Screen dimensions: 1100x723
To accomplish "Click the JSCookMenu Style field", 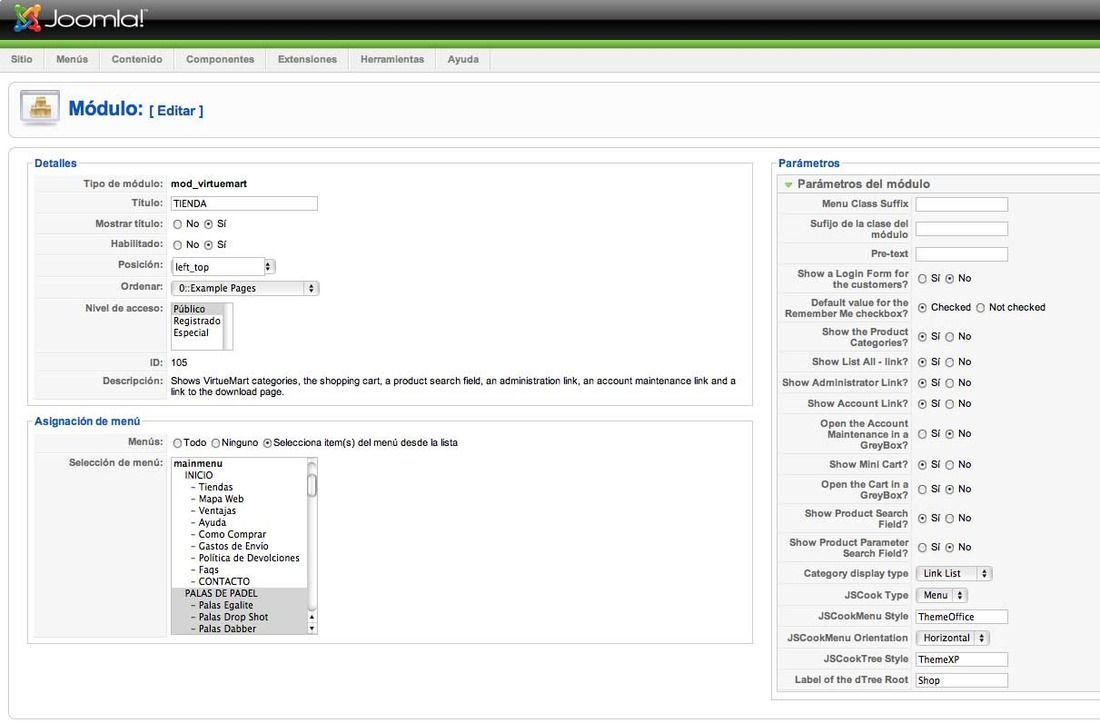I will coord(962,617).
